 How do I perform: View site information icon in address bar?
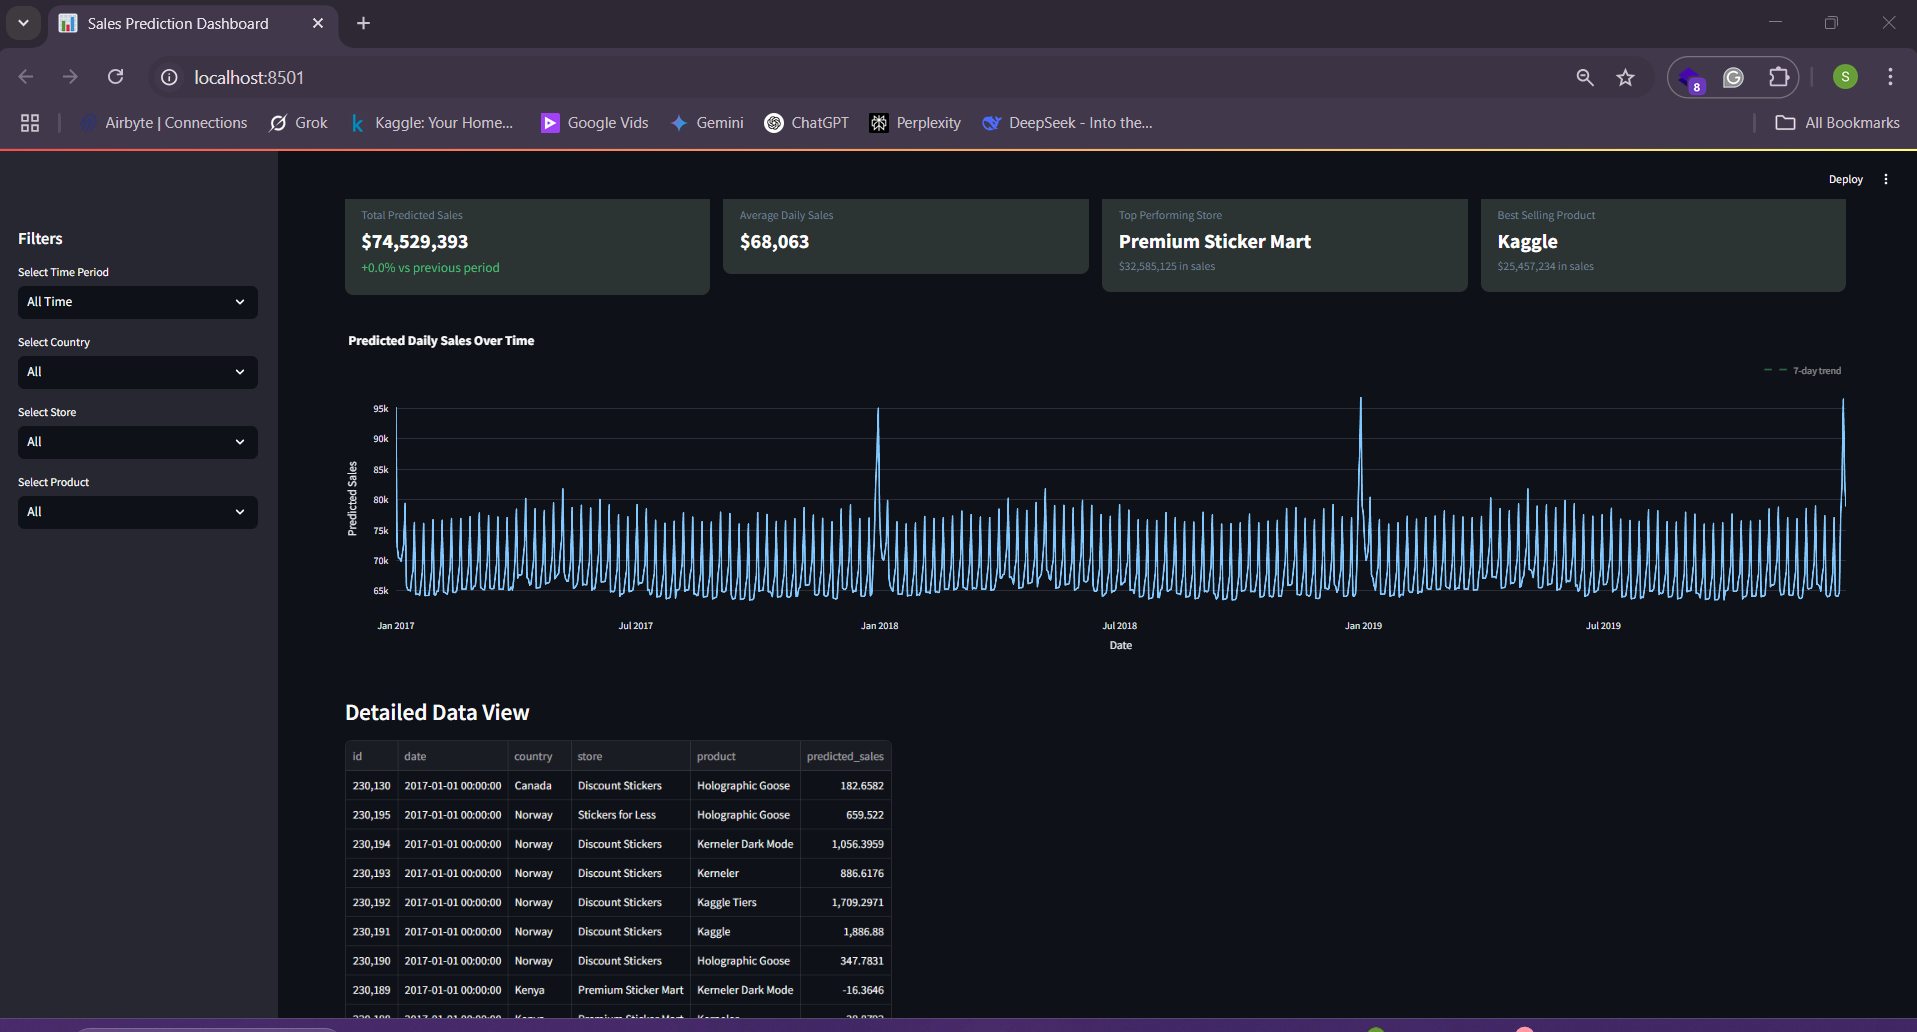[170, 77]
